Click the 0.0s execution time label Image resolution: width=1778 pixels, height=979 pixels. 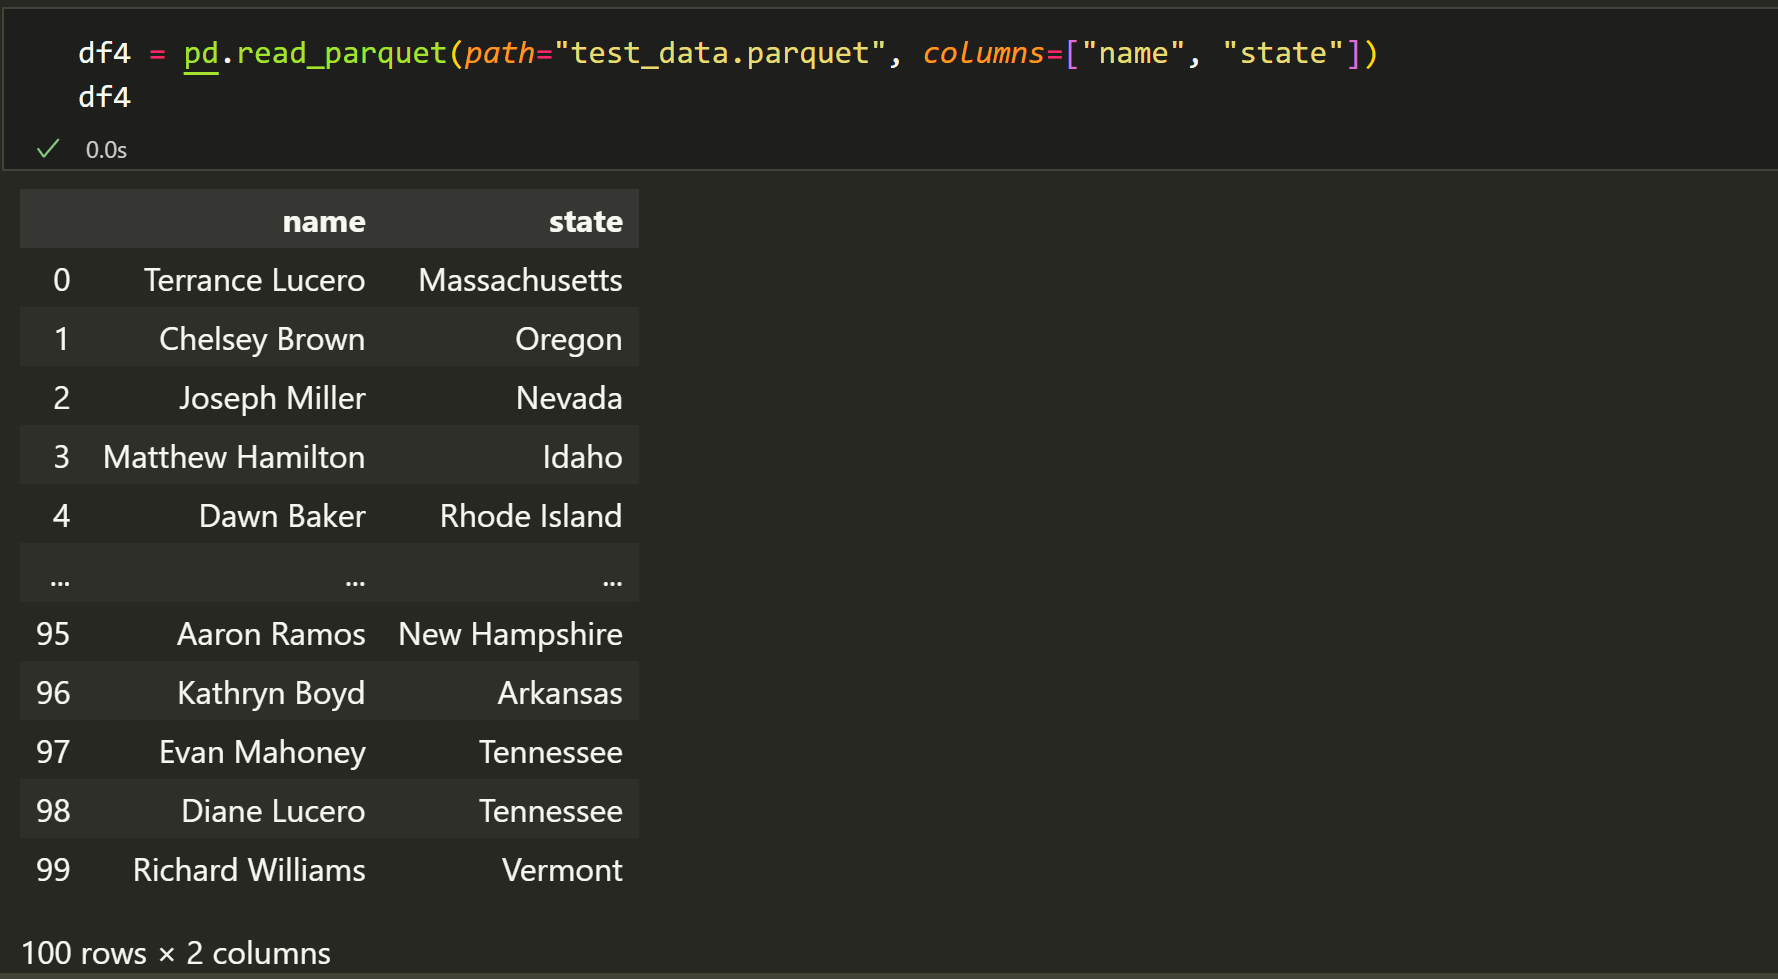[106, 150]
